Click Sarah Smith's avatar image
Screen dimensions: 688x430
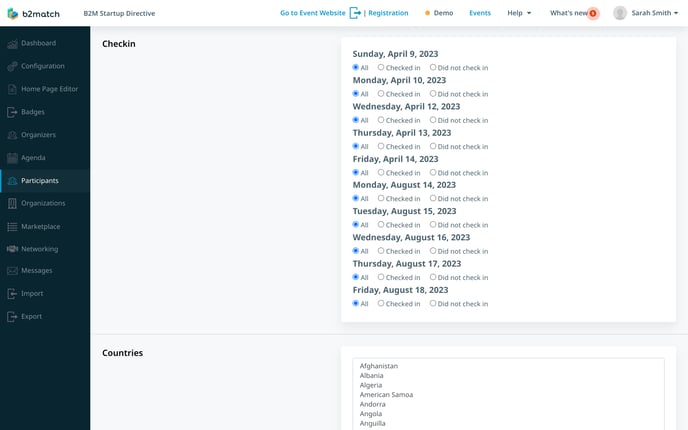click(x=620, y=13)
